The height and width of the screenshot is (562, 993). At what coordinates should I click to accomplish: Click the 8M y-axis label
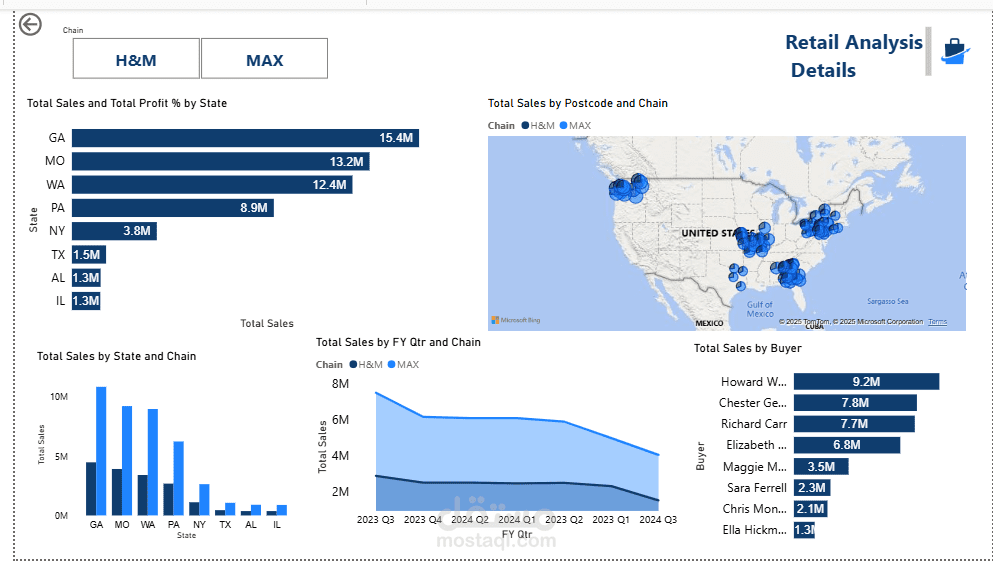click(340, 383)
